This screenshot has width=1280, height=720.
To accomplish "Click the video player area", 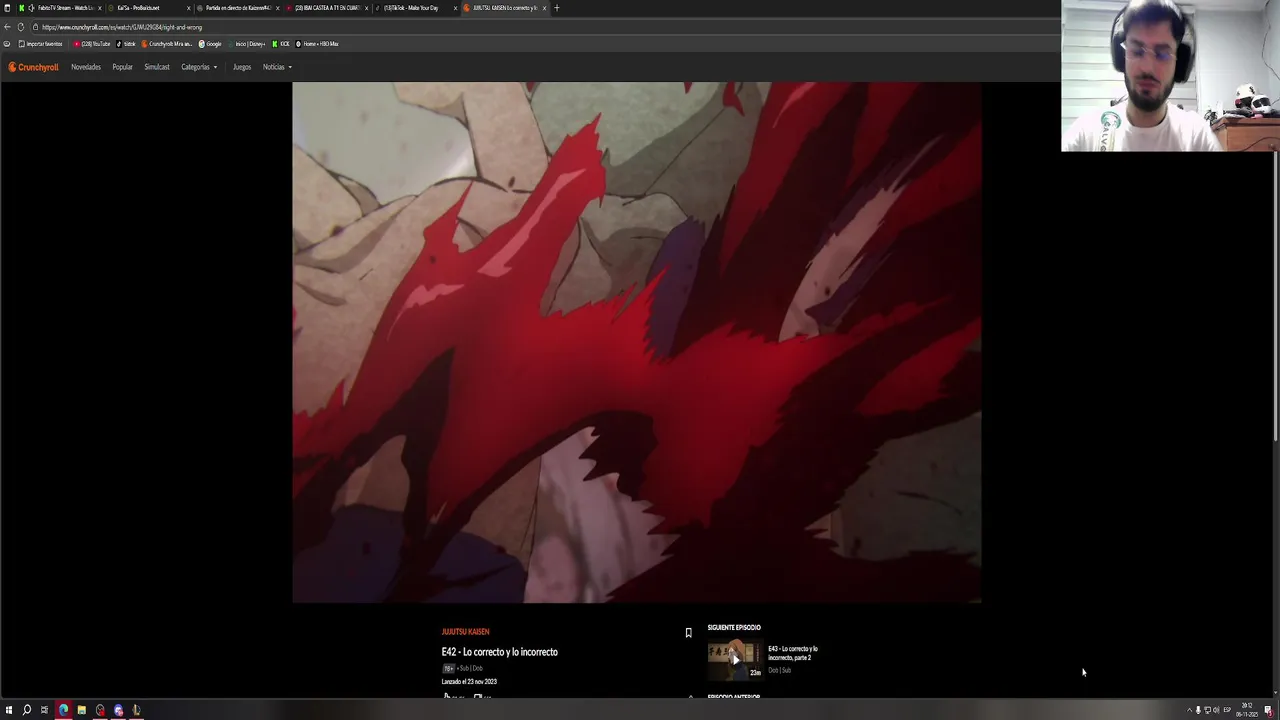I will pos(636,342).
